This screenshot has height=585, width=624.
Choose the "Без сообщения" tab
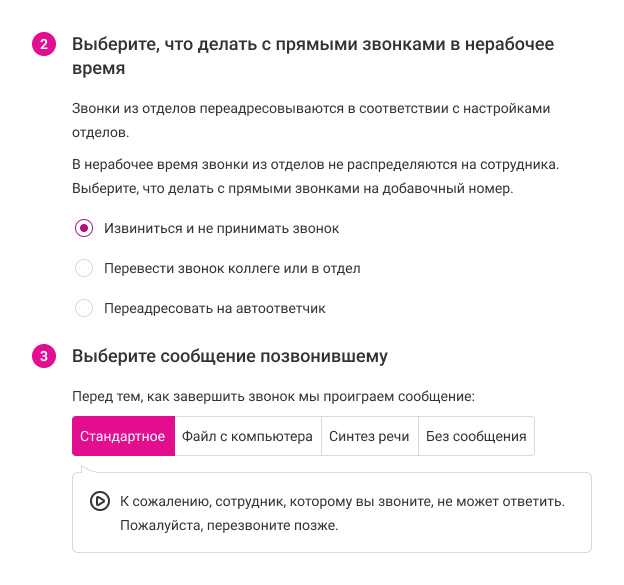click(x=476, y=437)
